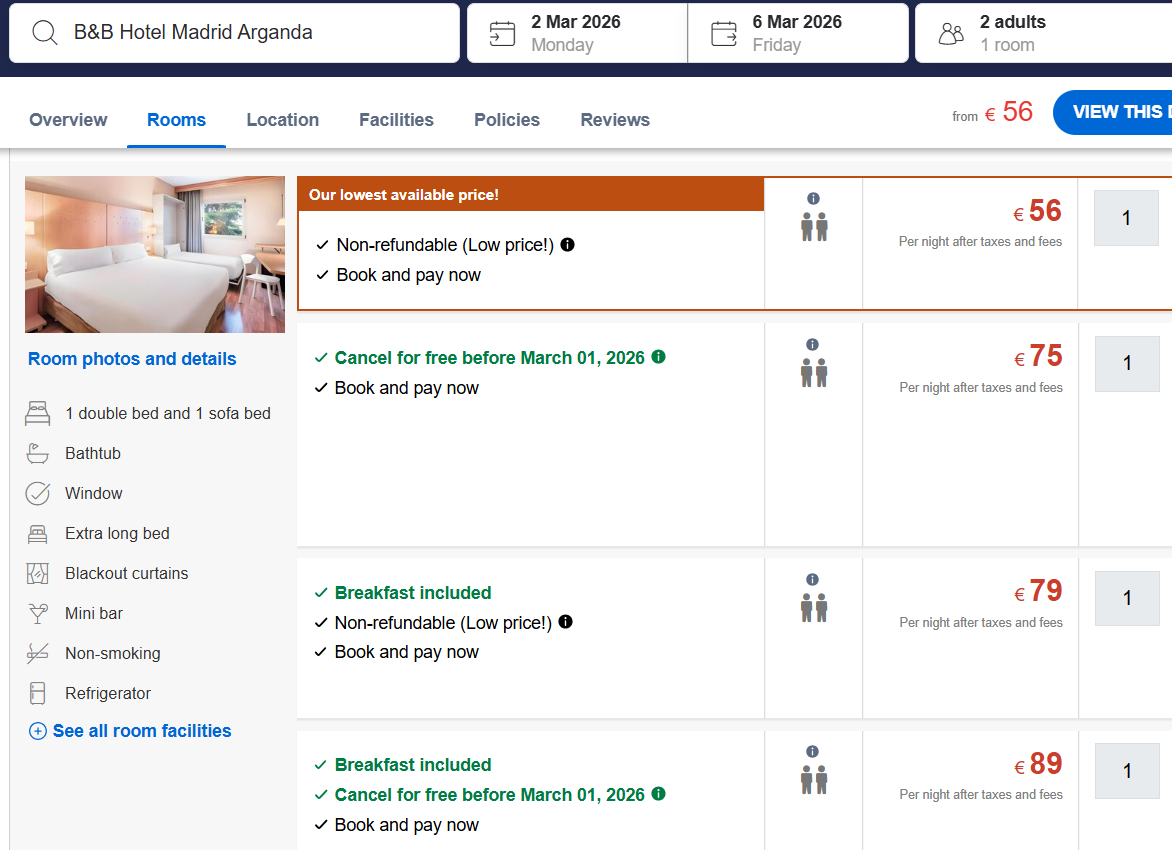The width and height of the screenshot is (1172, 850).
Task: Switch to the Overview tab
Action: pos(68,120)
